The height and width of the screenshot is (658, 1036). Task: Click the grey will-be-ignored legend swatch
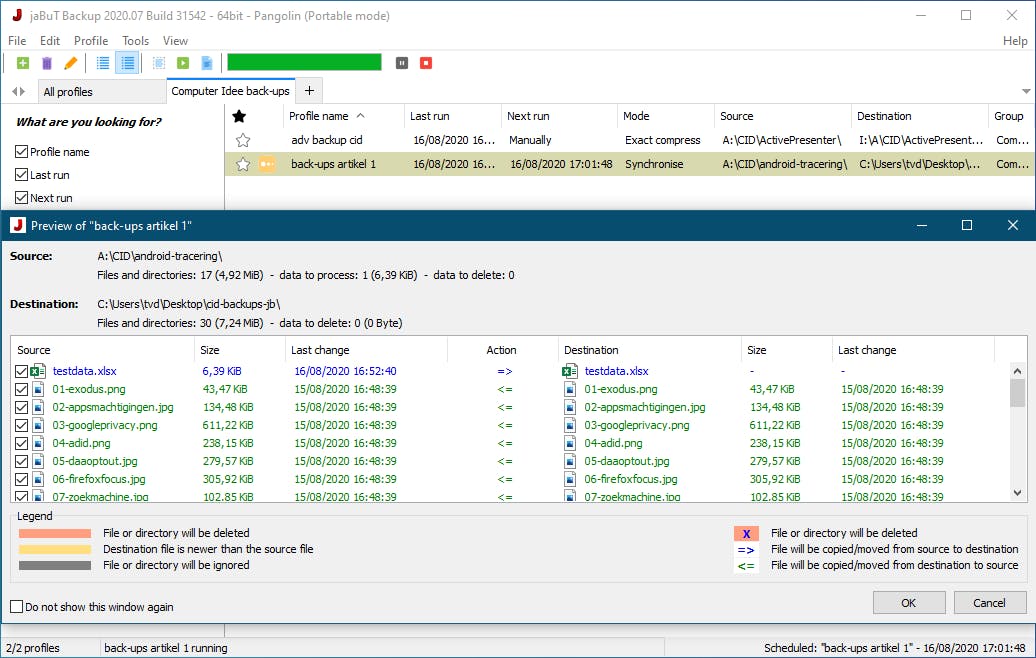55,566
